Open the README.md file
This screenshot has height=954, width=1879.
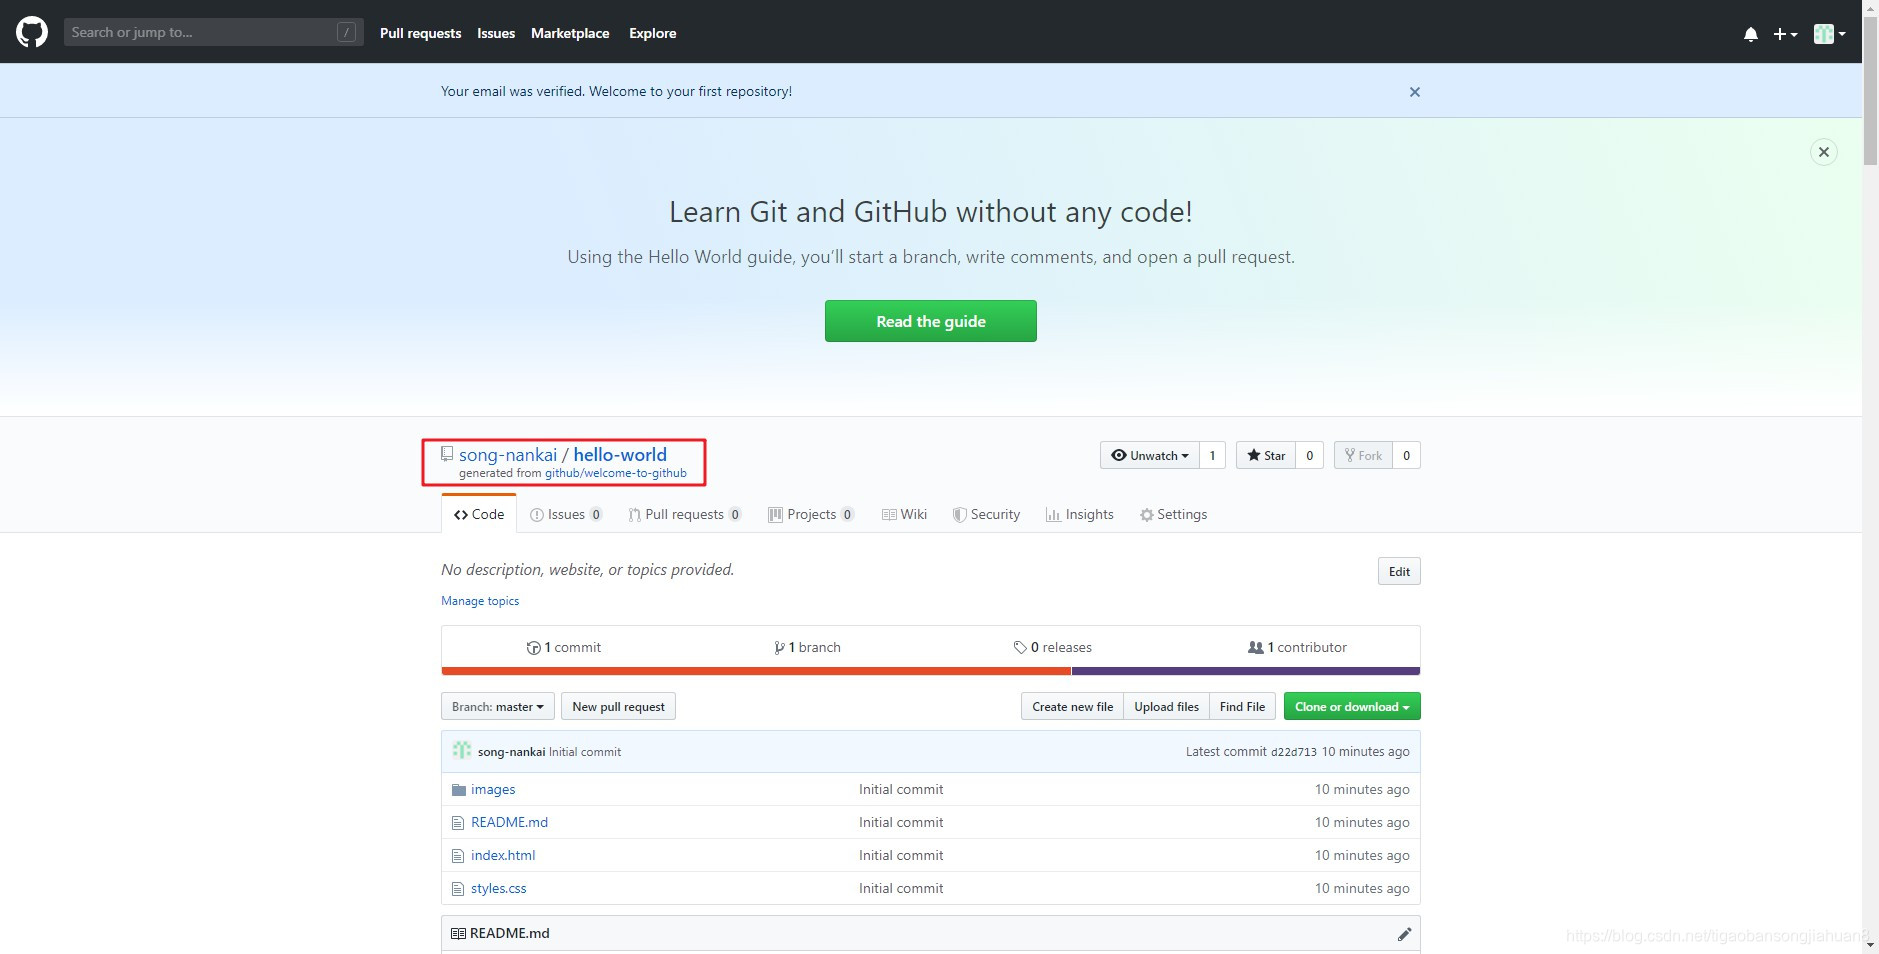(509, 822)
